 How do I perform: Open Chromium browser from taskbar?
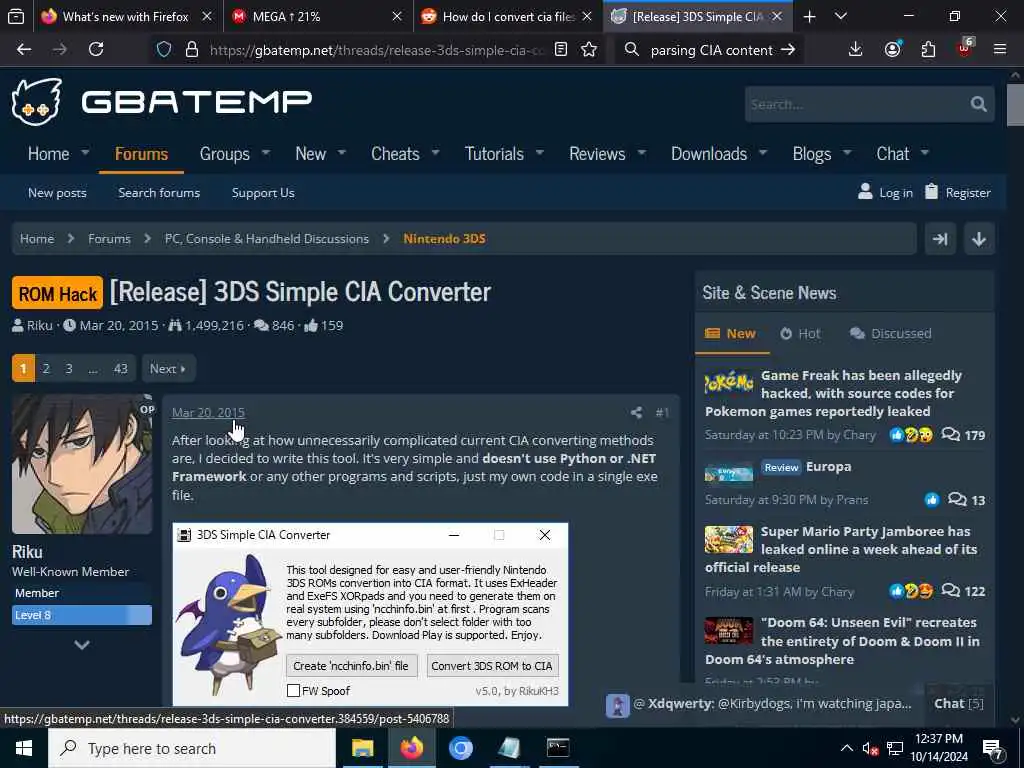tap(460, 748)
